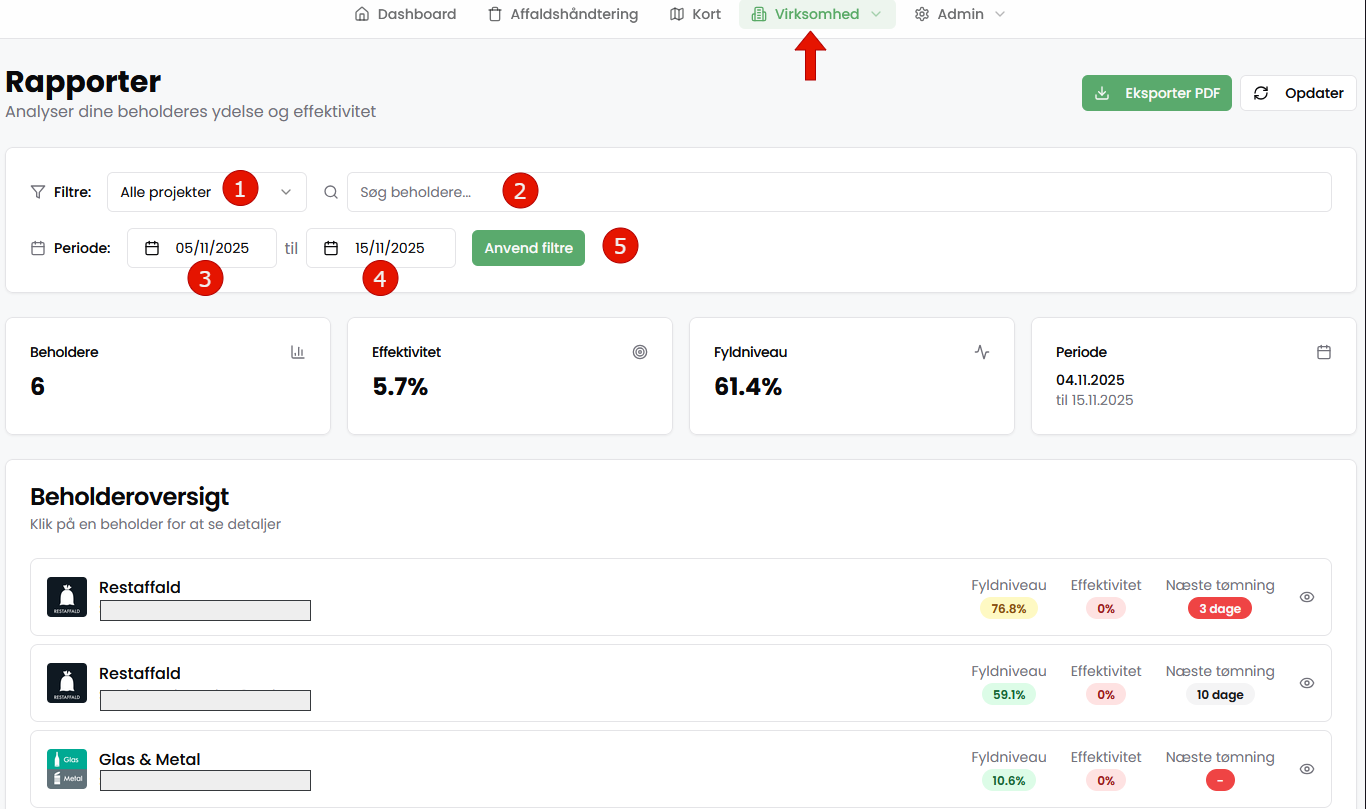Expand the Admin menu
1366x809 pixels.
pyautogui.click(x=959, y=14)
